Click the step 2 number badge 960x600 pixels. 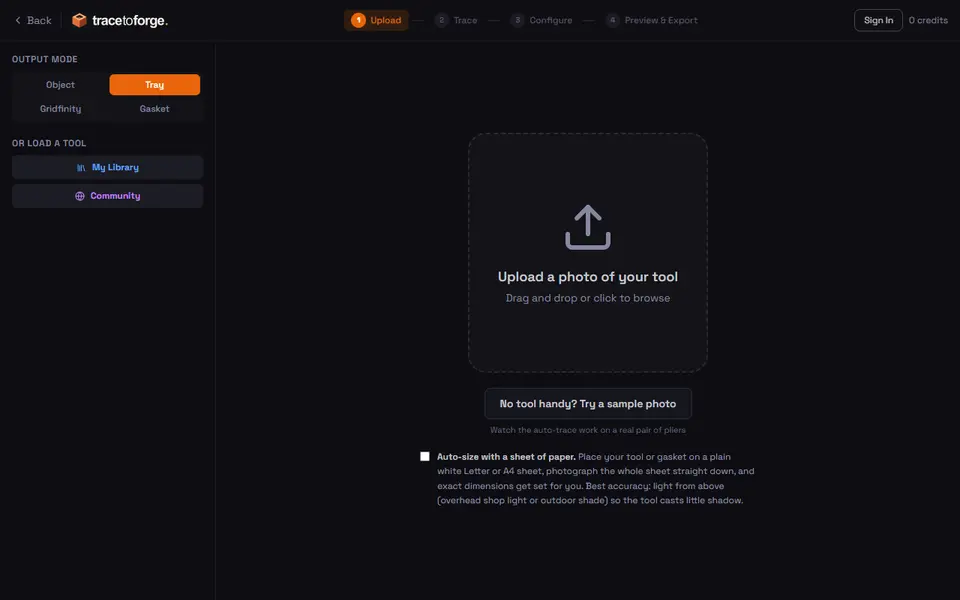pyautogui.click(x=441, y=20)
